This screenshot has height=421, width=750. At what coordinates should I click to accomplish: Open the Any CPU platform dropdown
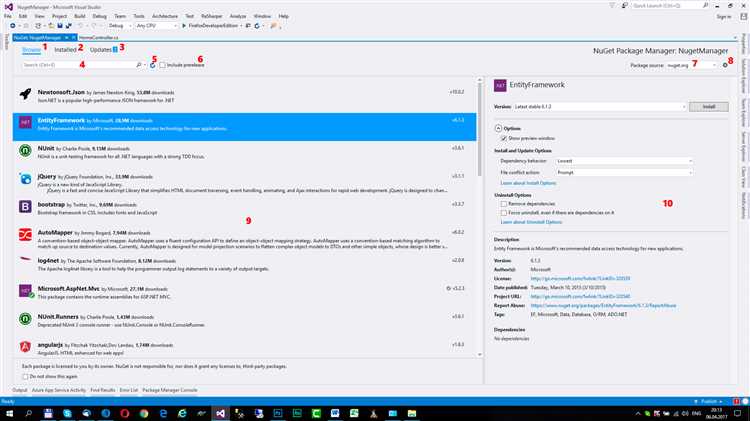pos(156,25)
